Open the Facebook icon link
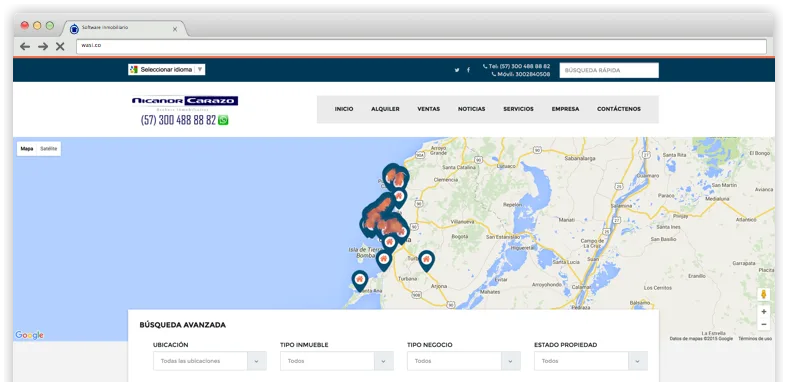 pyautogui.click(x=468, y=70)
